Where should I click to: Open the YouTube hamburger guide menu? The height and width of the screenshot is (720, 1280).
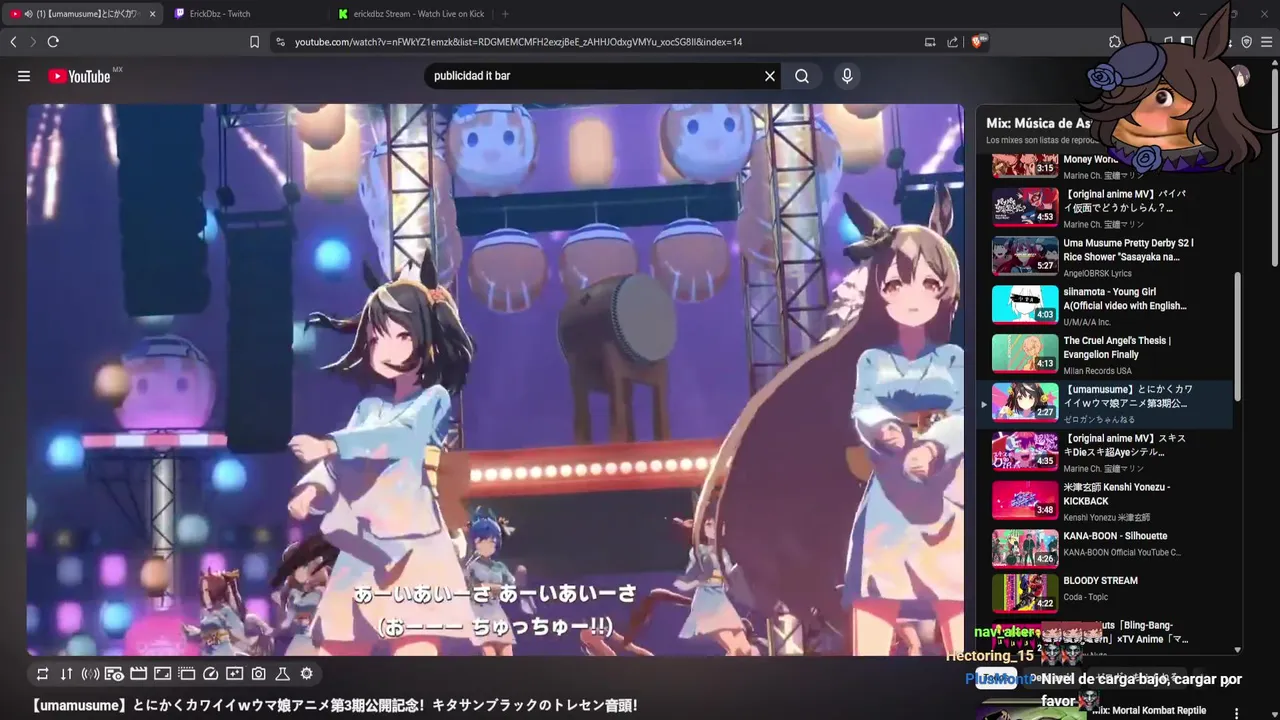pos(24,76)
